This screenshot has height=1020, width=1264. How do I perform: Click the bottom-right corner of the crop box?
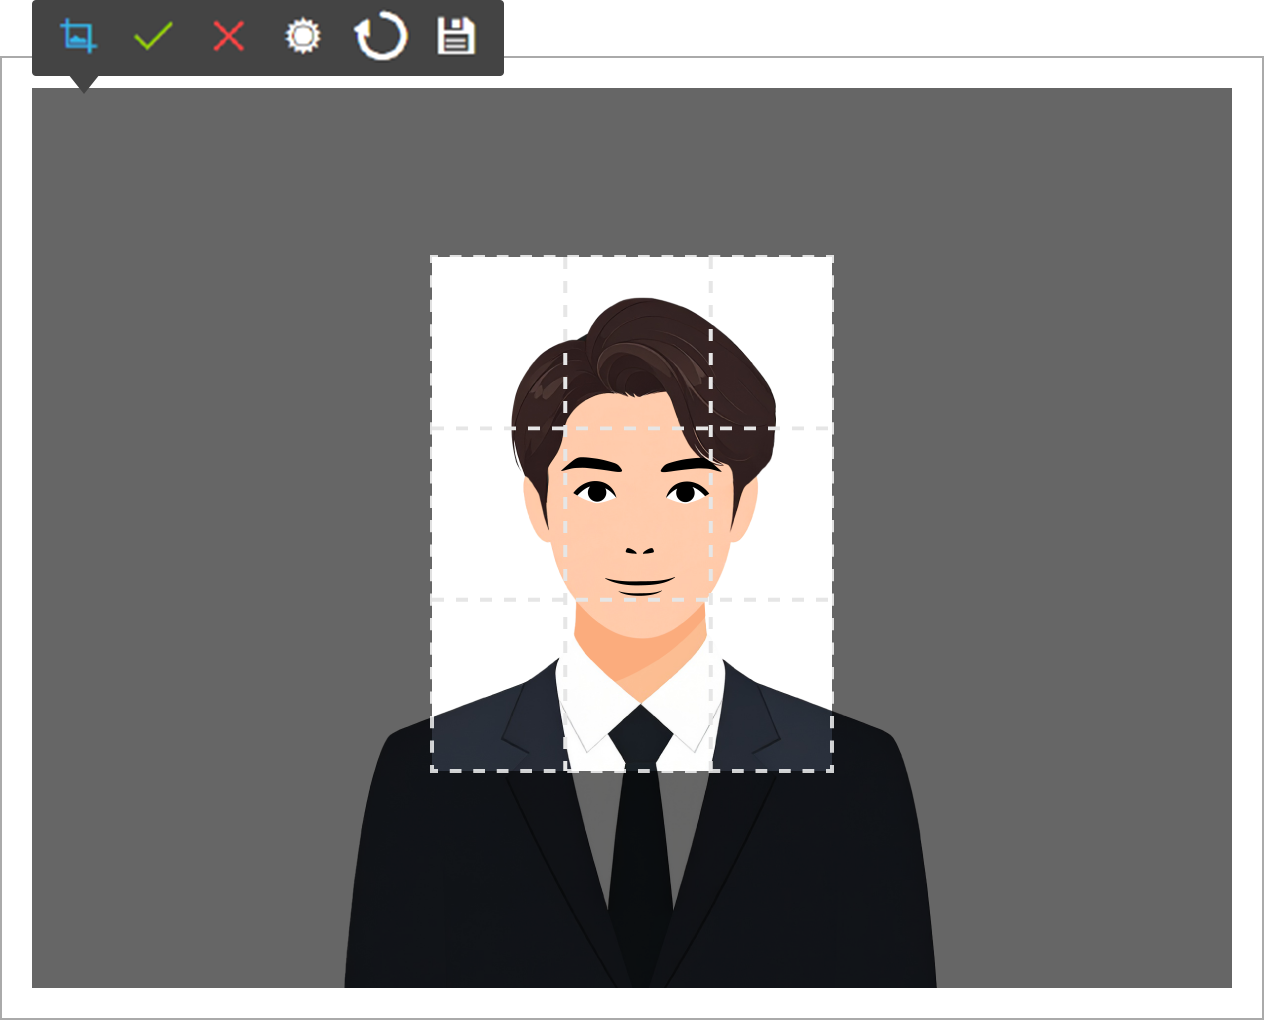(832, 768)
